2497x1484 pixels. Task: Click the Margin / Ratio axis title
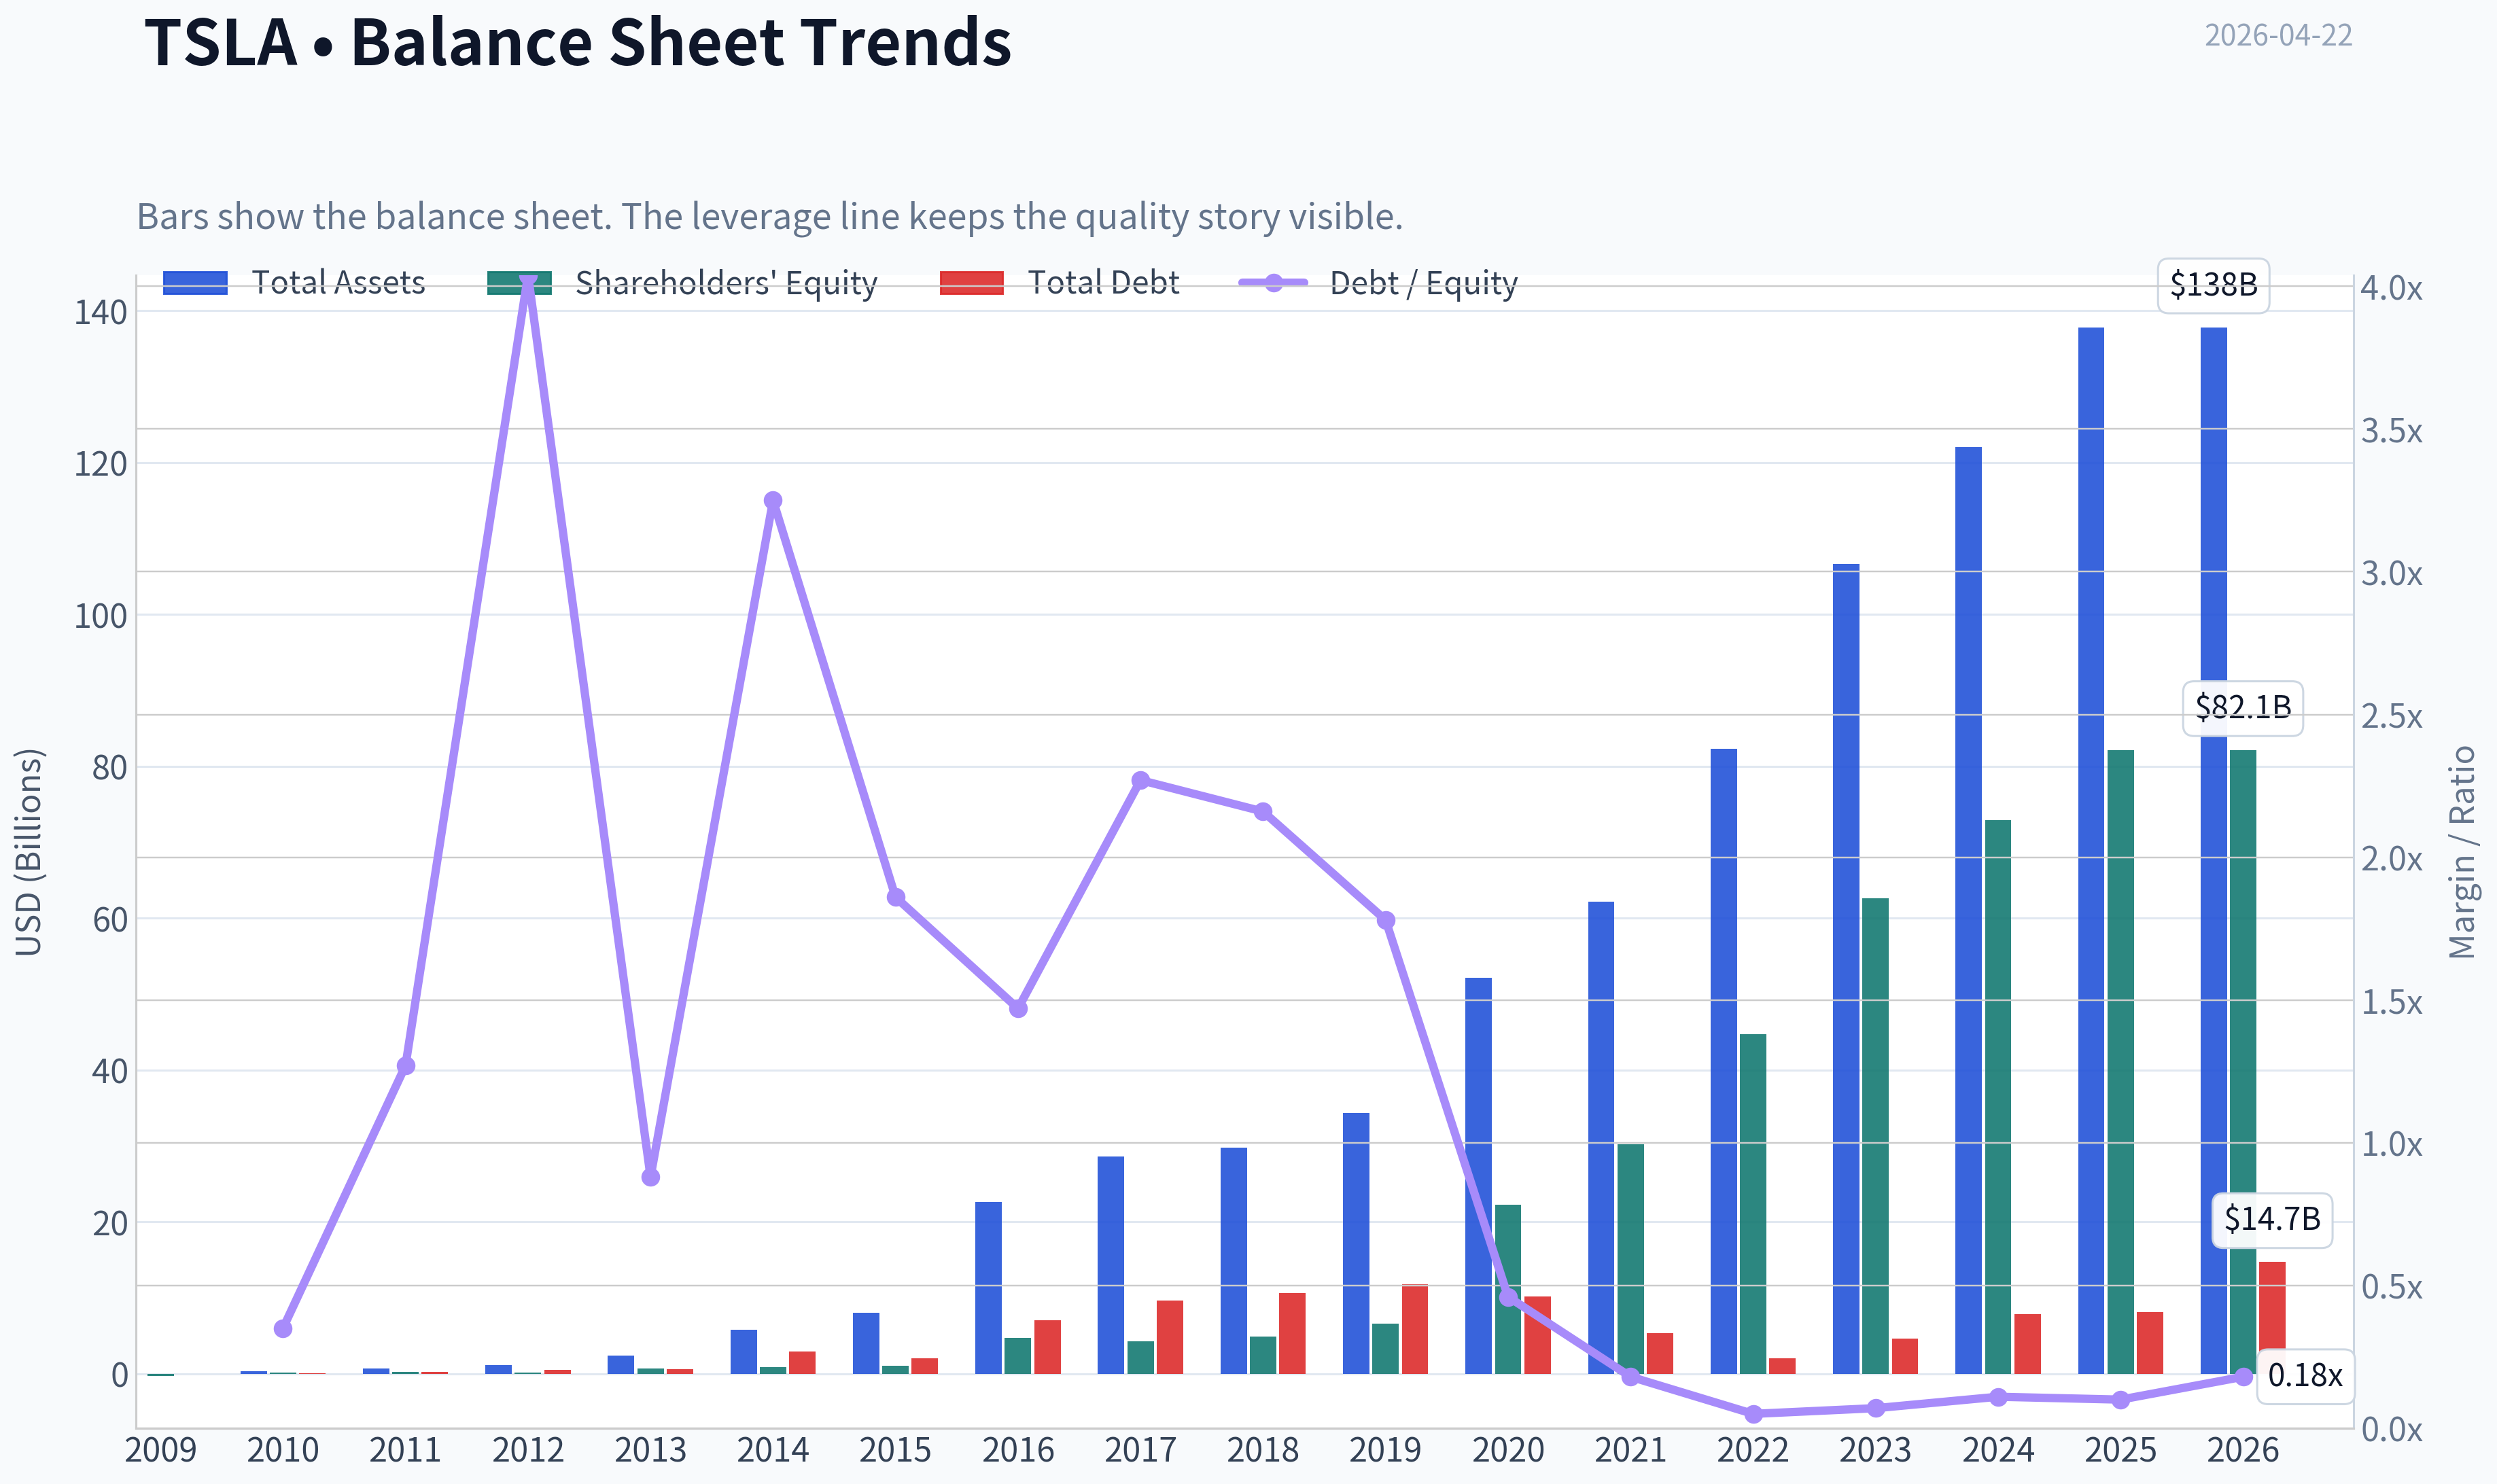tap(2462, 852)
